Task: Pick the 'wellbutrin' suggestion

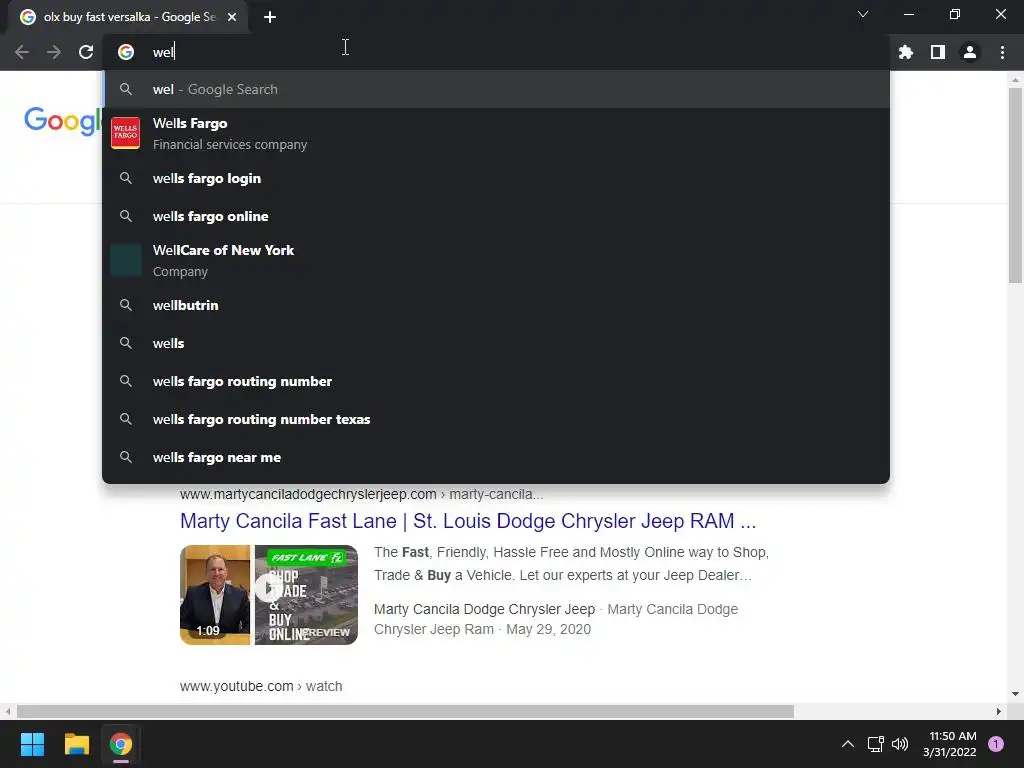Action: (x=496, y=305)
